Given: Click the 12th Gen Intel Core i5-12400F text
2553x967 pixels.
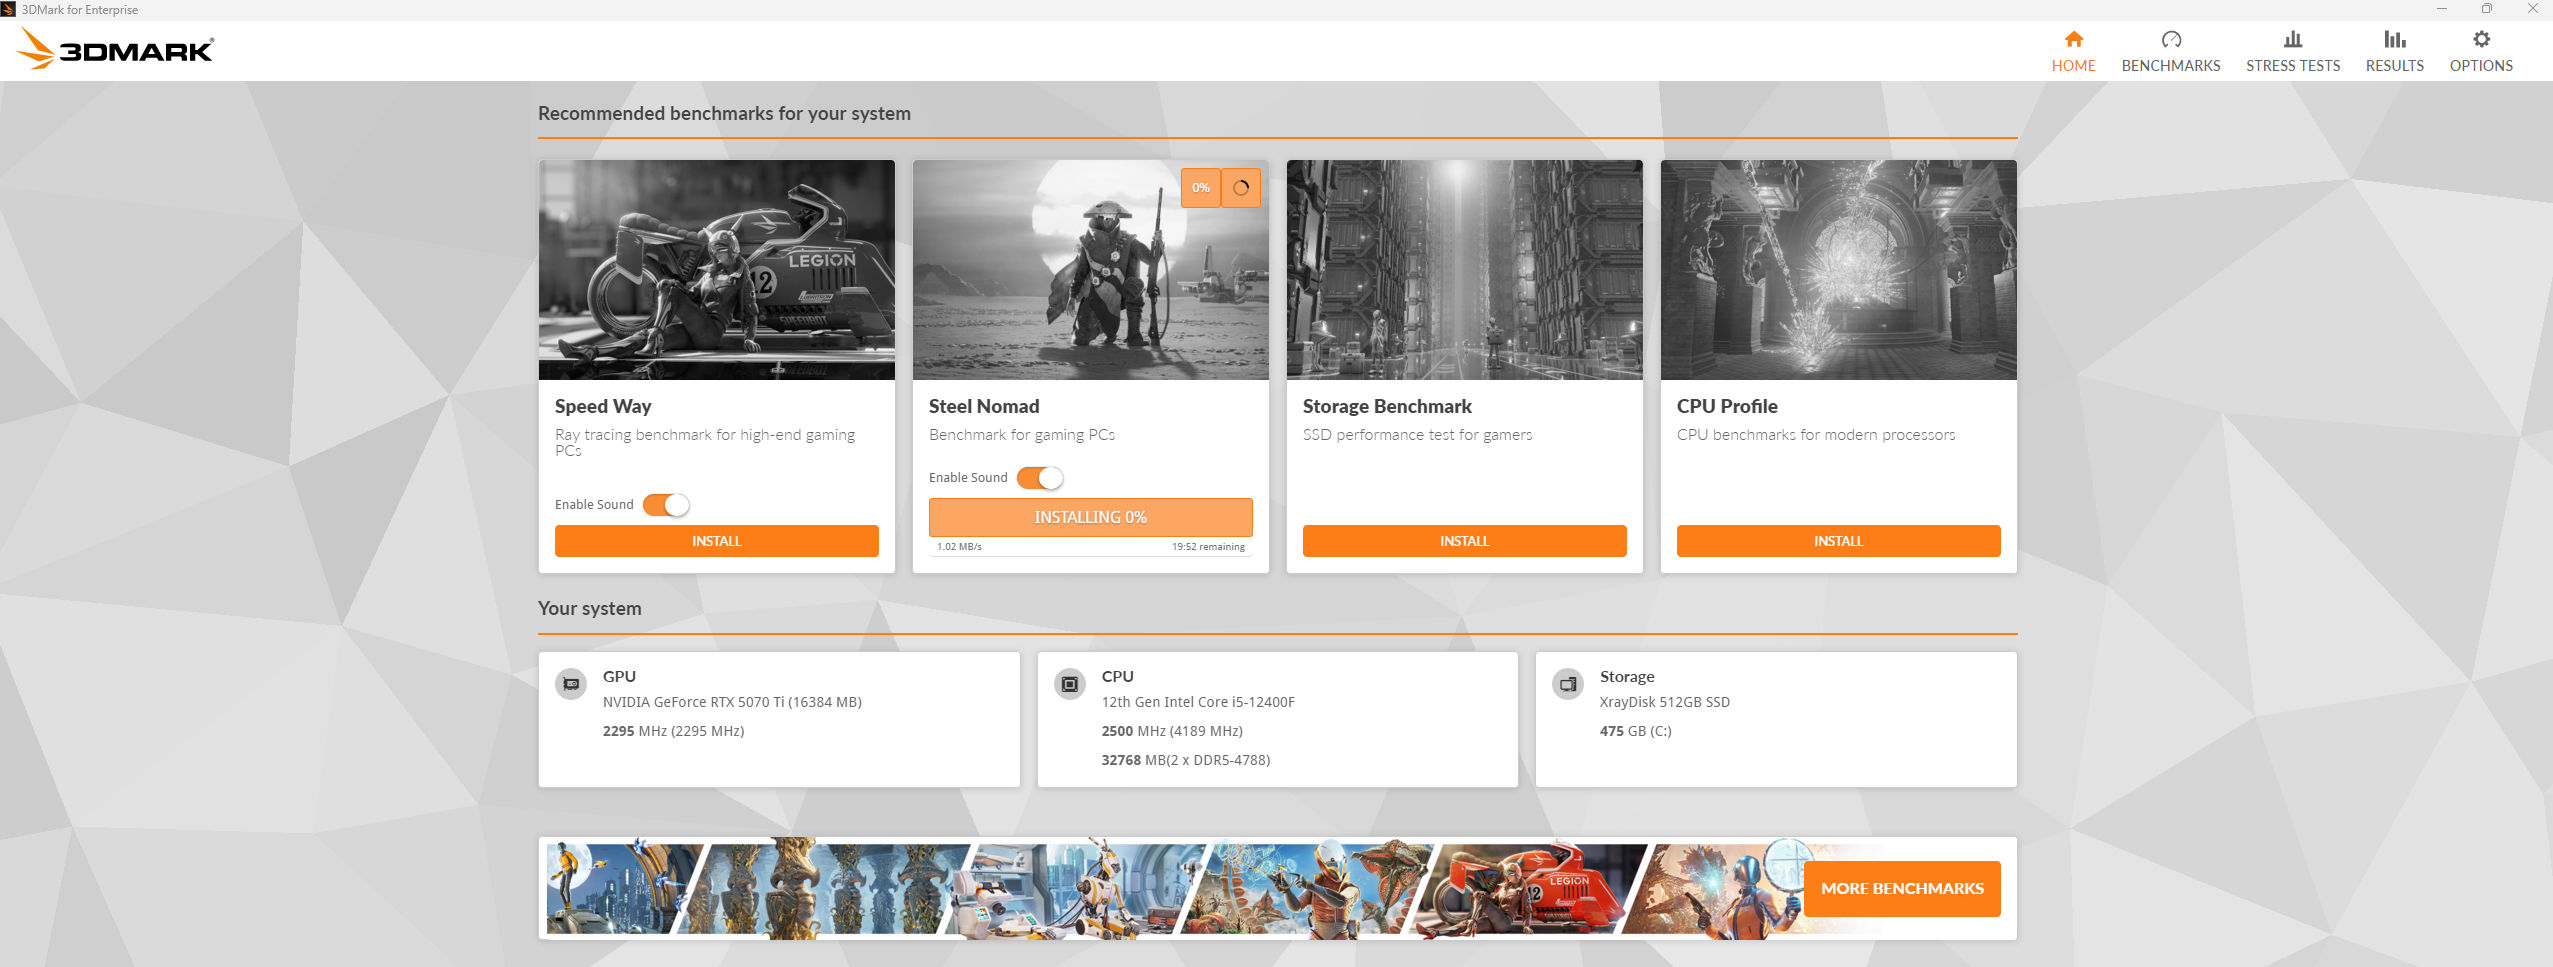Looking at the screenshot, I should click(x=1198, y=702).
